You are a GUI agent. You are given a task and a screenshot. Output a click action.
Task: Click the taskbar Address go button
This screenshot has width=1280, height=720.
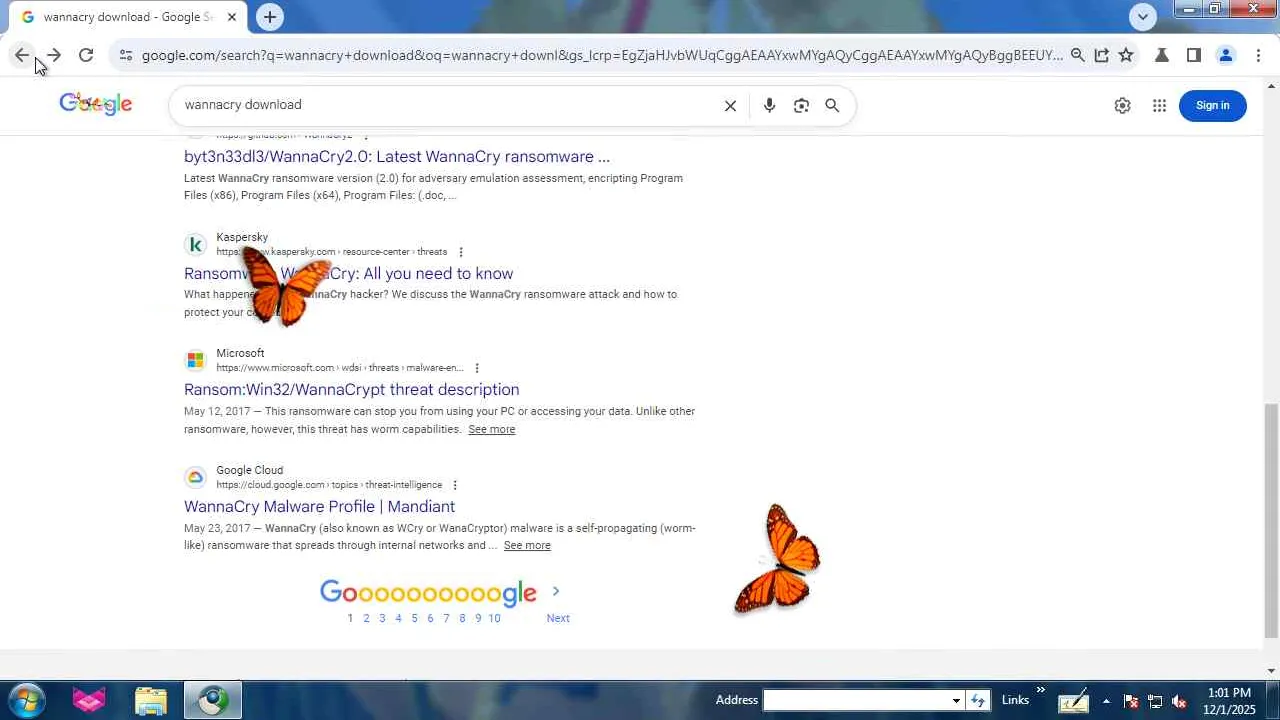click(978, 700)
